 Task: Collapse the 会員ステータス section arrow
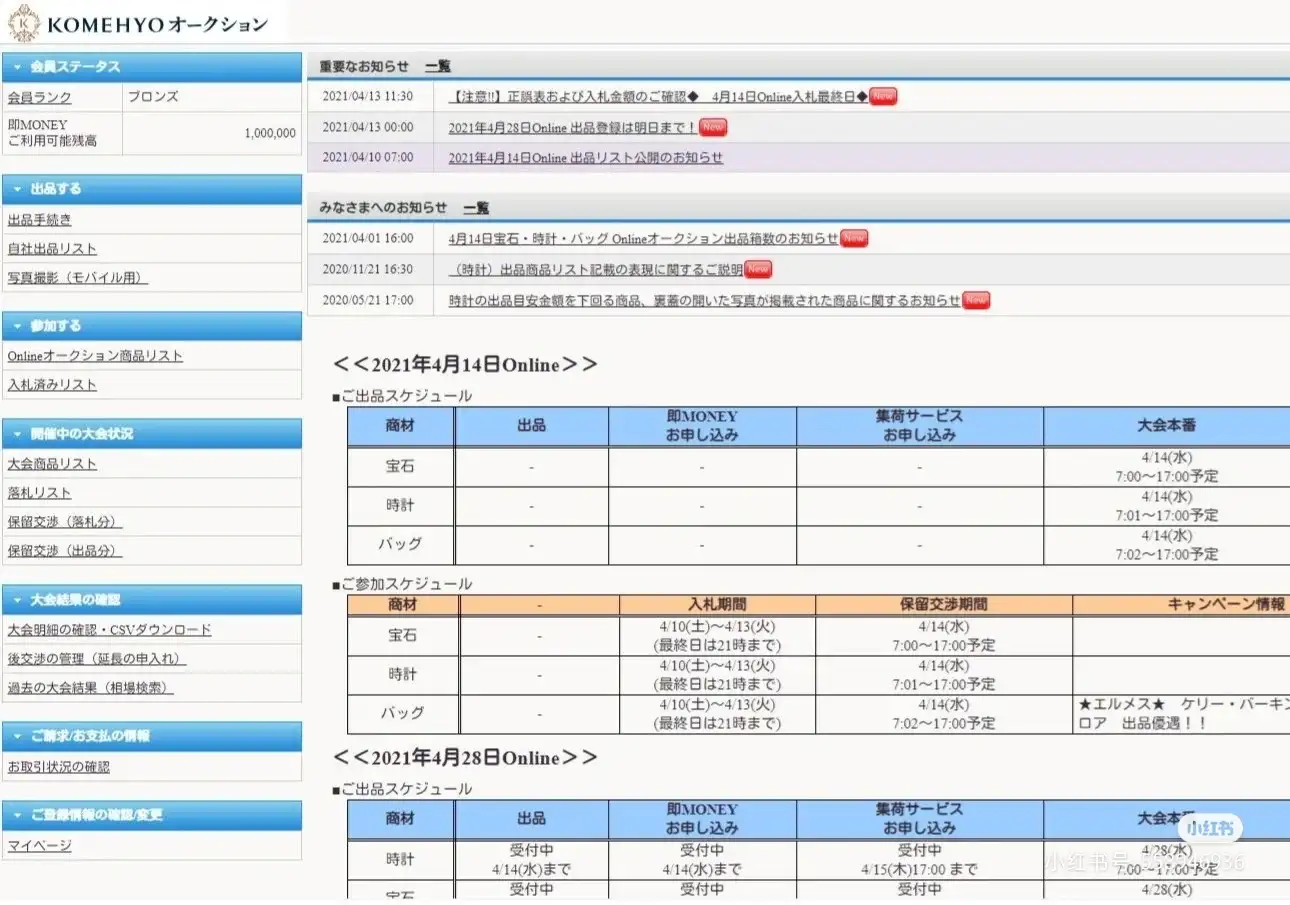point(17,67)
